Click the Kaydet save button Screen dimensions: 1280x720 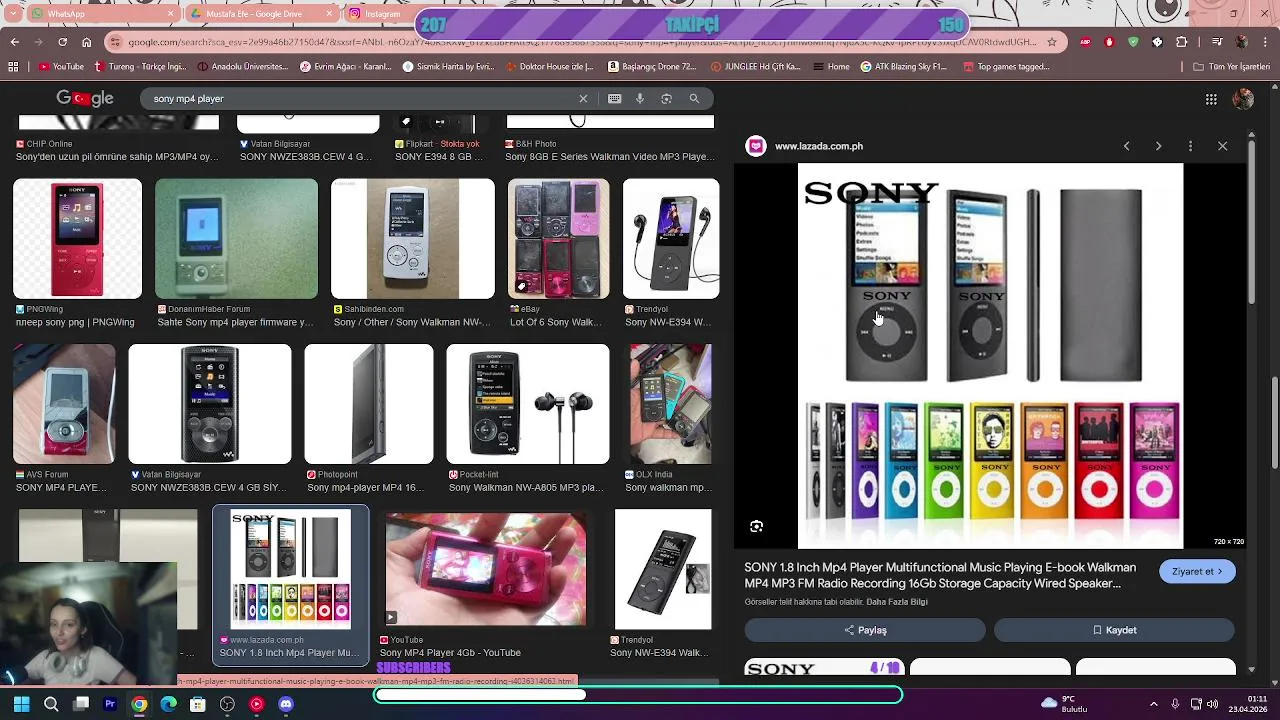coord(1114,630)
